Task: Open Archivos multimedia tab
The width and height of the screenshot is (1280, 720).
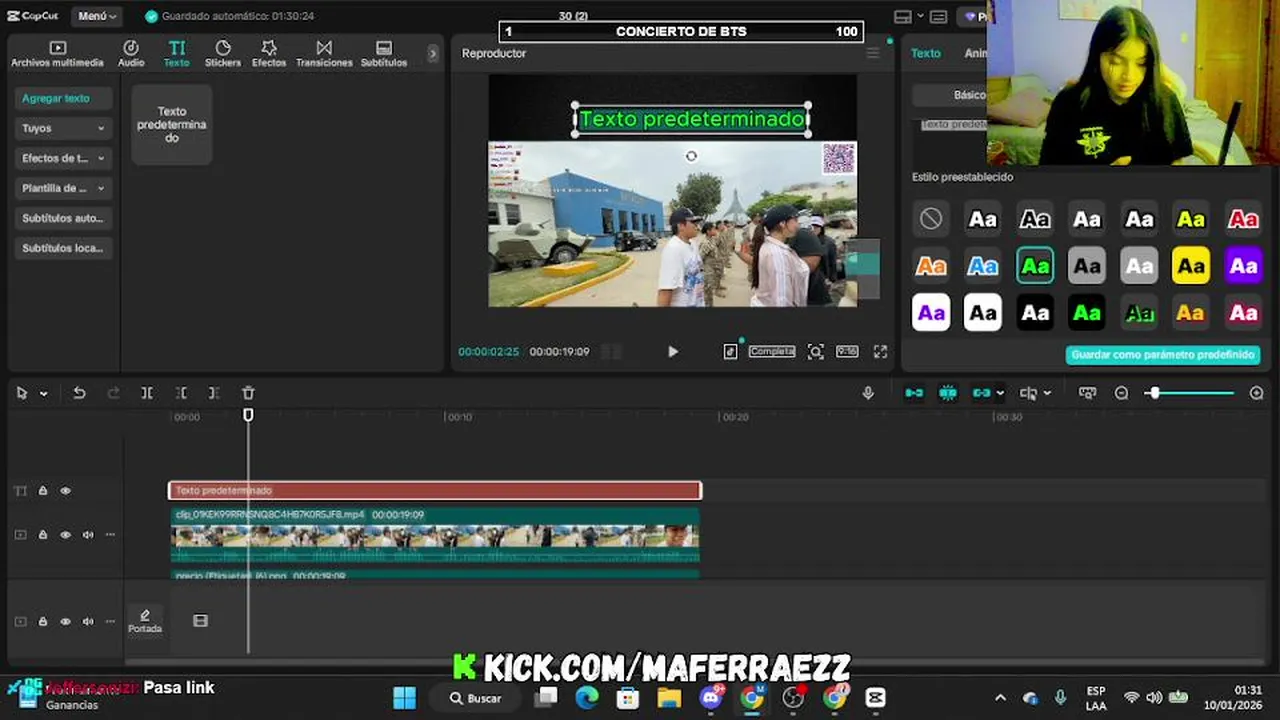Action: 57,54
